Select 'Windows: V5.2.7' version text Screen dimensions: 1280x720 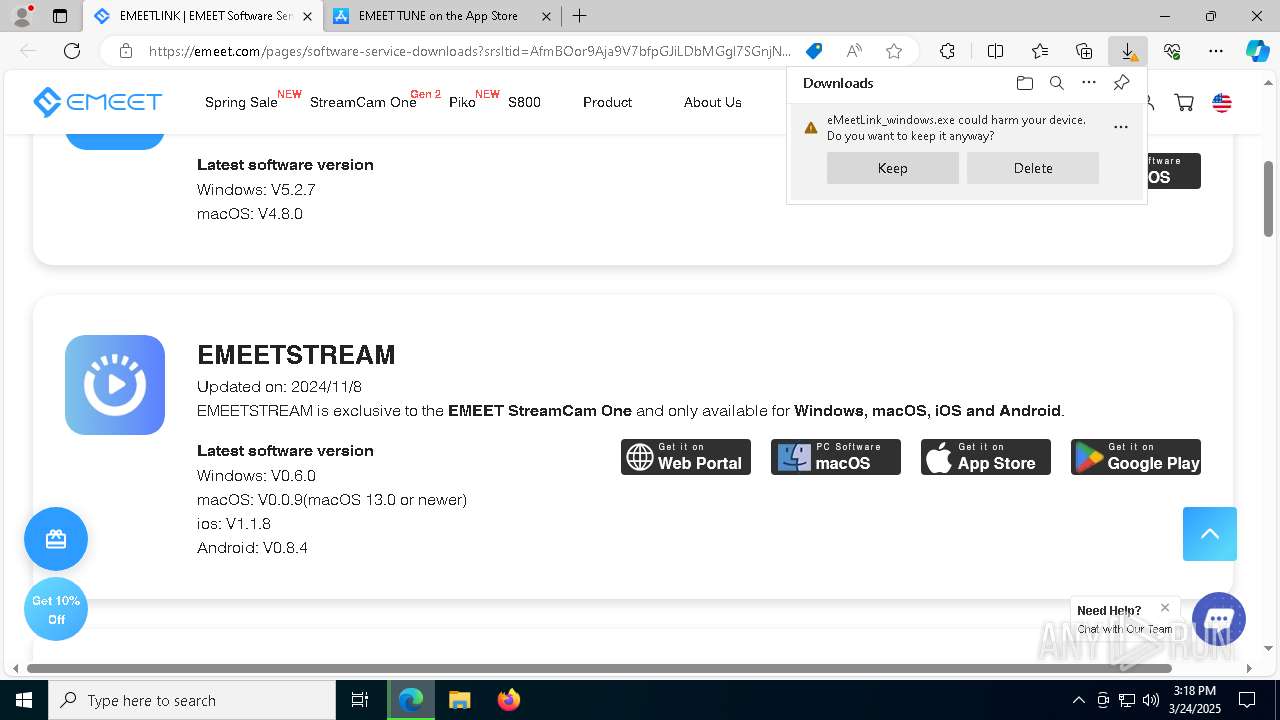[256, 189]
